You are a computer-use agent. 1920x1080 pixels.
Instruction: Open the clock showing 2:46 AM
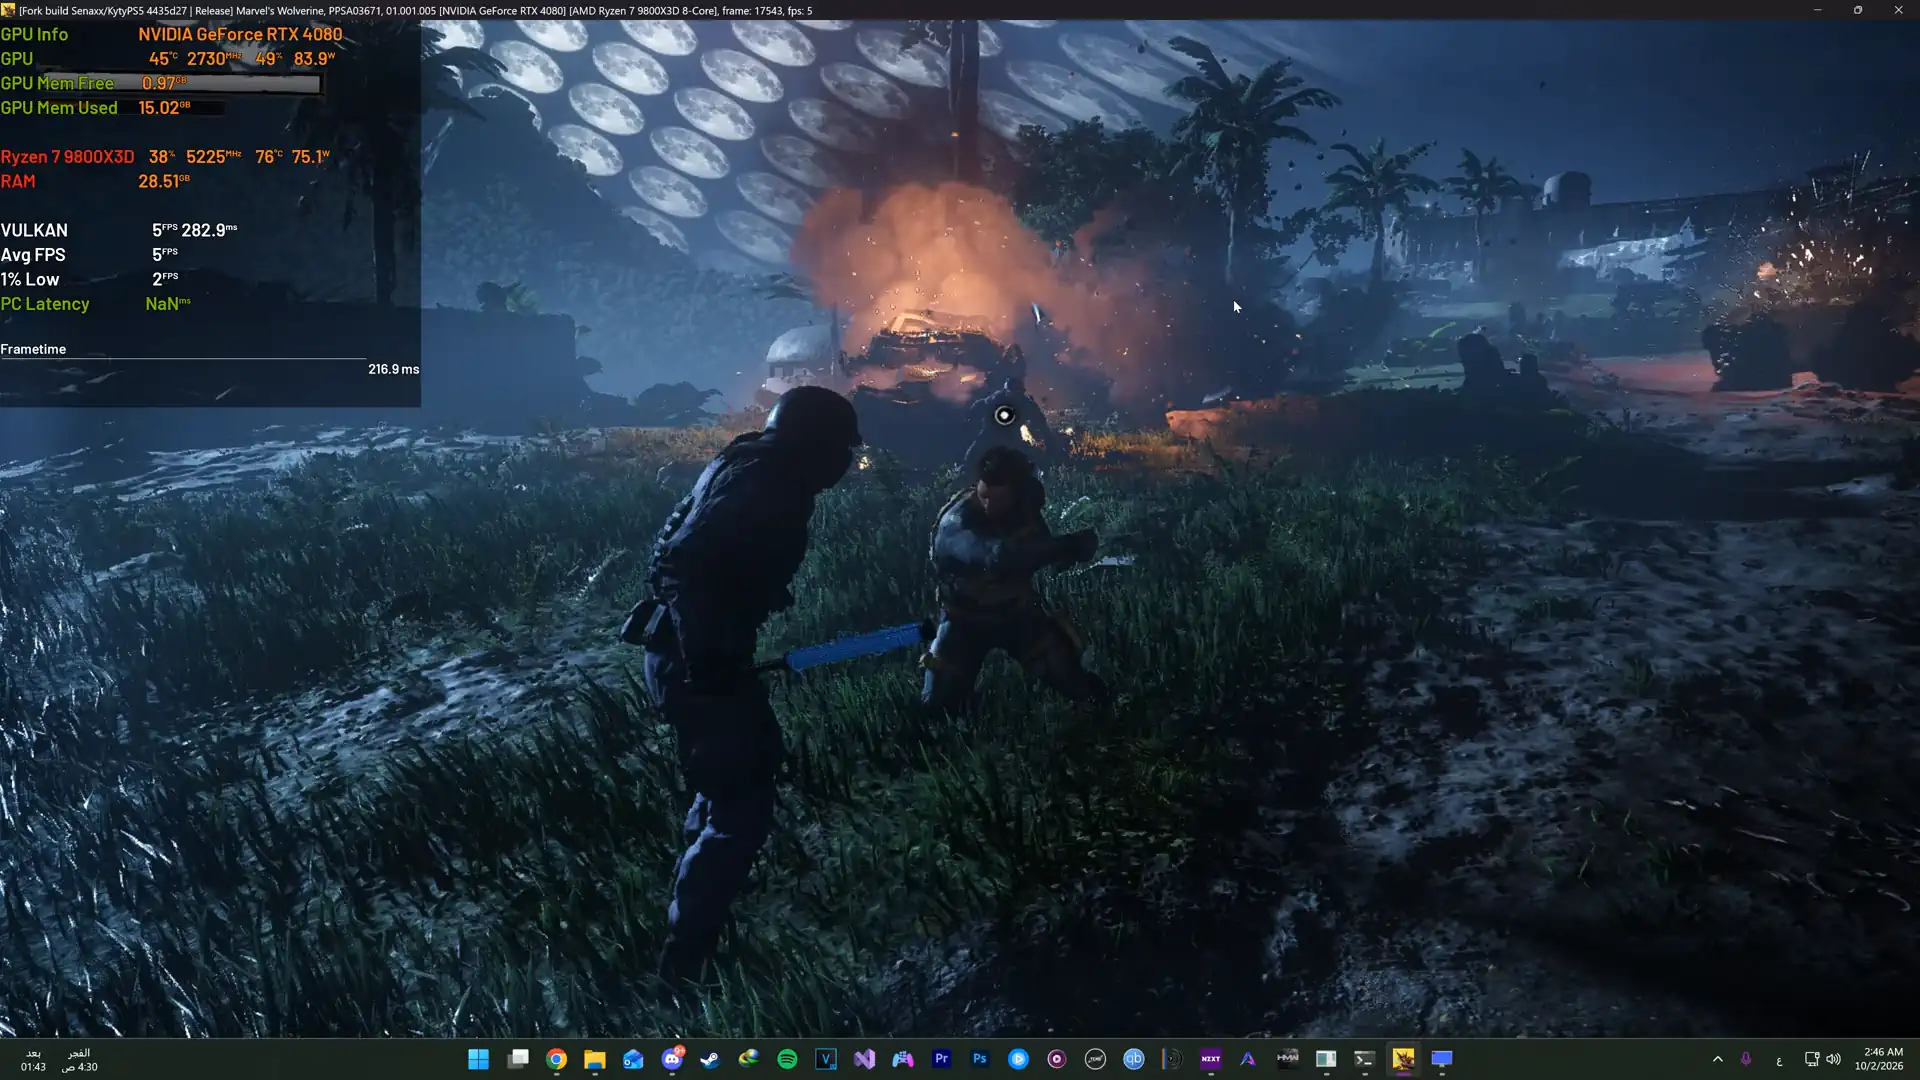point(1879,1059)
